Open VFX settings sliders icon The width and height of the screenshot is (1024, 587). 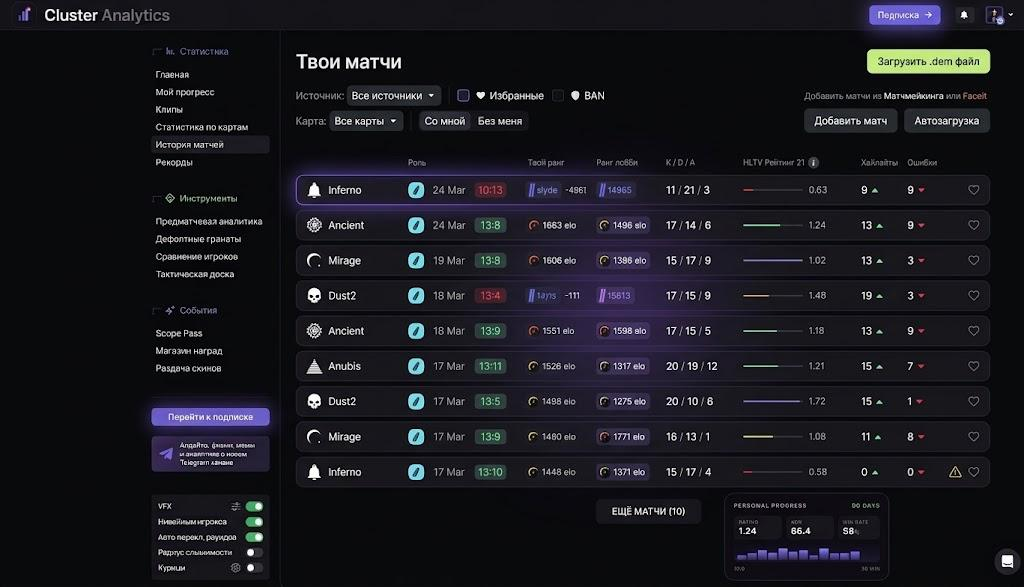click(236, 506)
